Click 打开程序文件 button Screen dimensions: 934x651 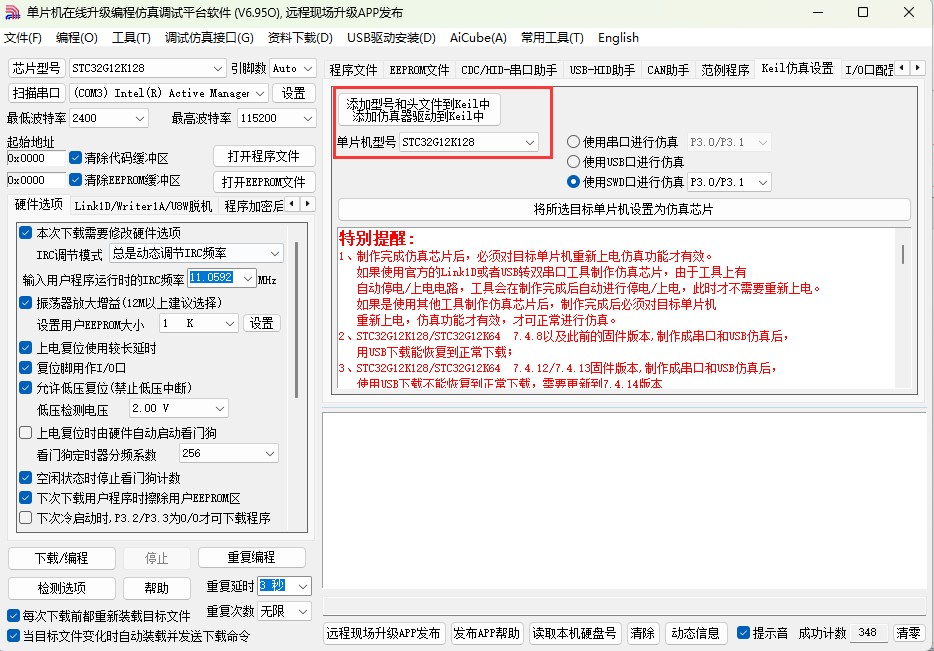coord(264,157)
